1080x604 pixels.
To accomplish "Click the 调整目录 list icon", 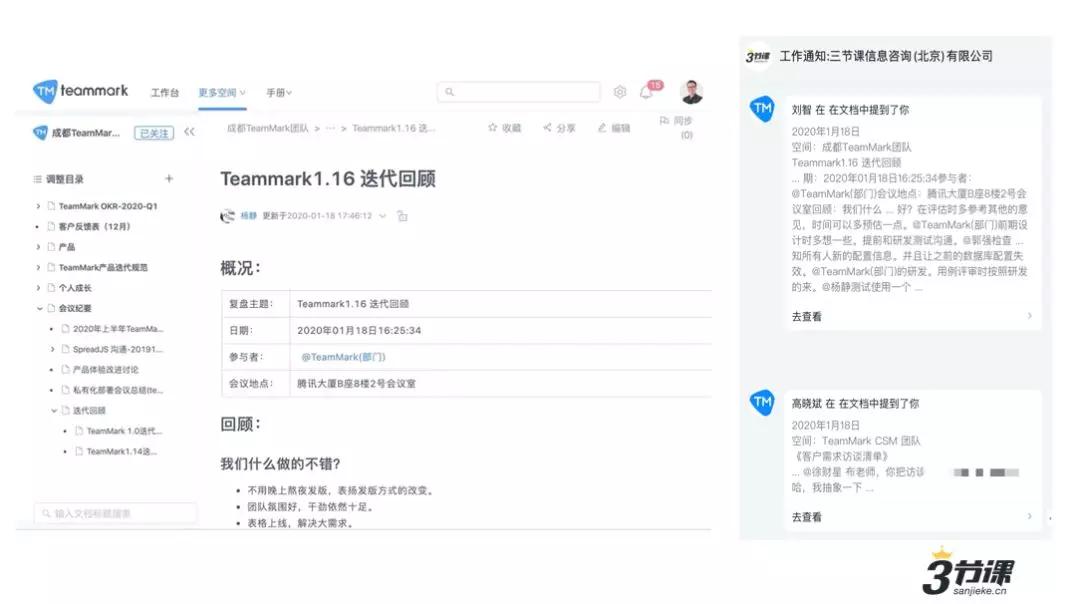I will pos(37,179).
